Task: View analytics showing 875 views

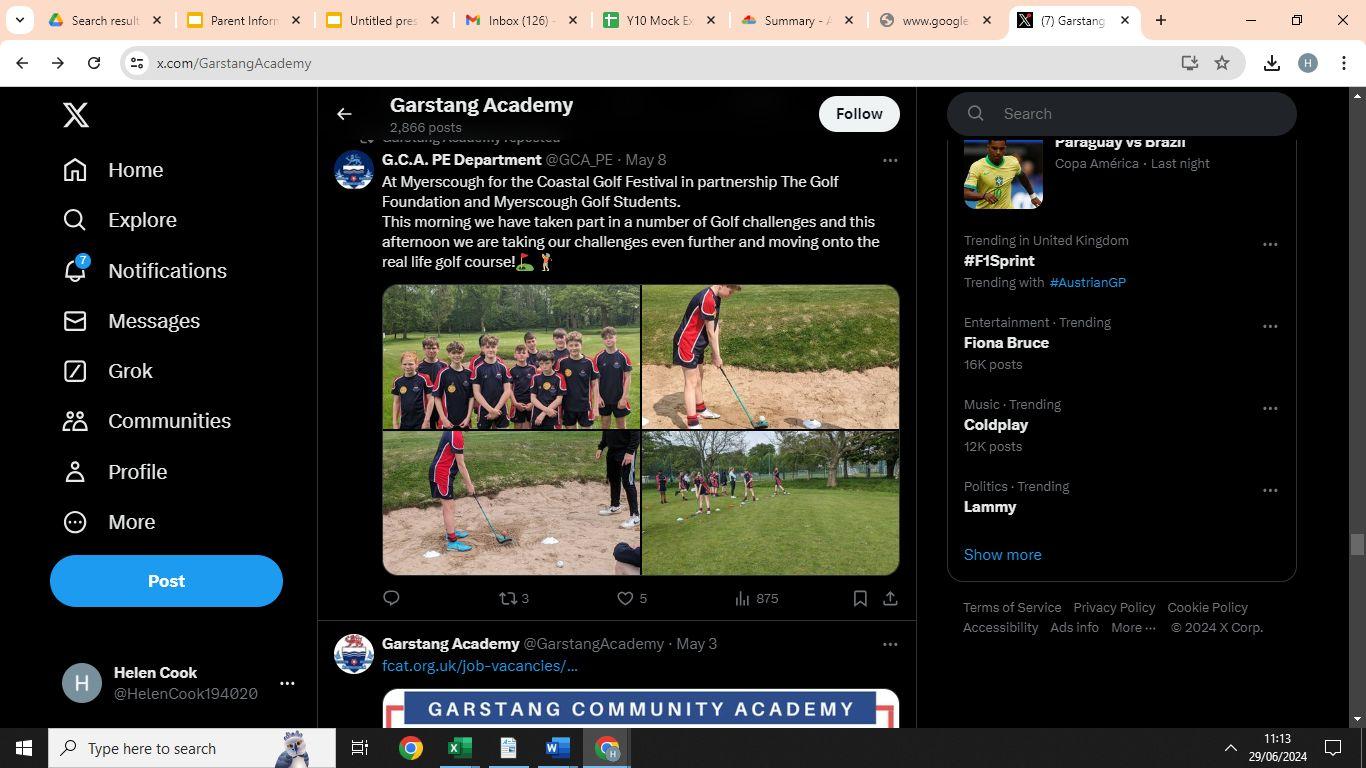Action: [x=756, y=598]
